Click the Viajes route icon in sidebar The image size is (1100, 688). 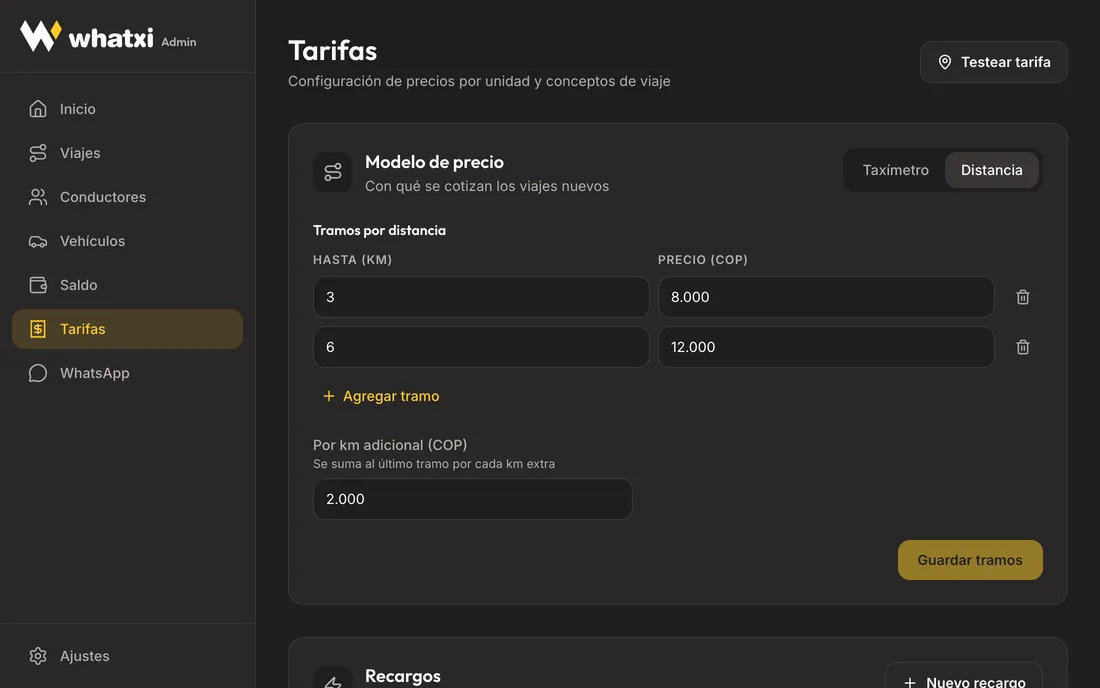pos(38,153)
